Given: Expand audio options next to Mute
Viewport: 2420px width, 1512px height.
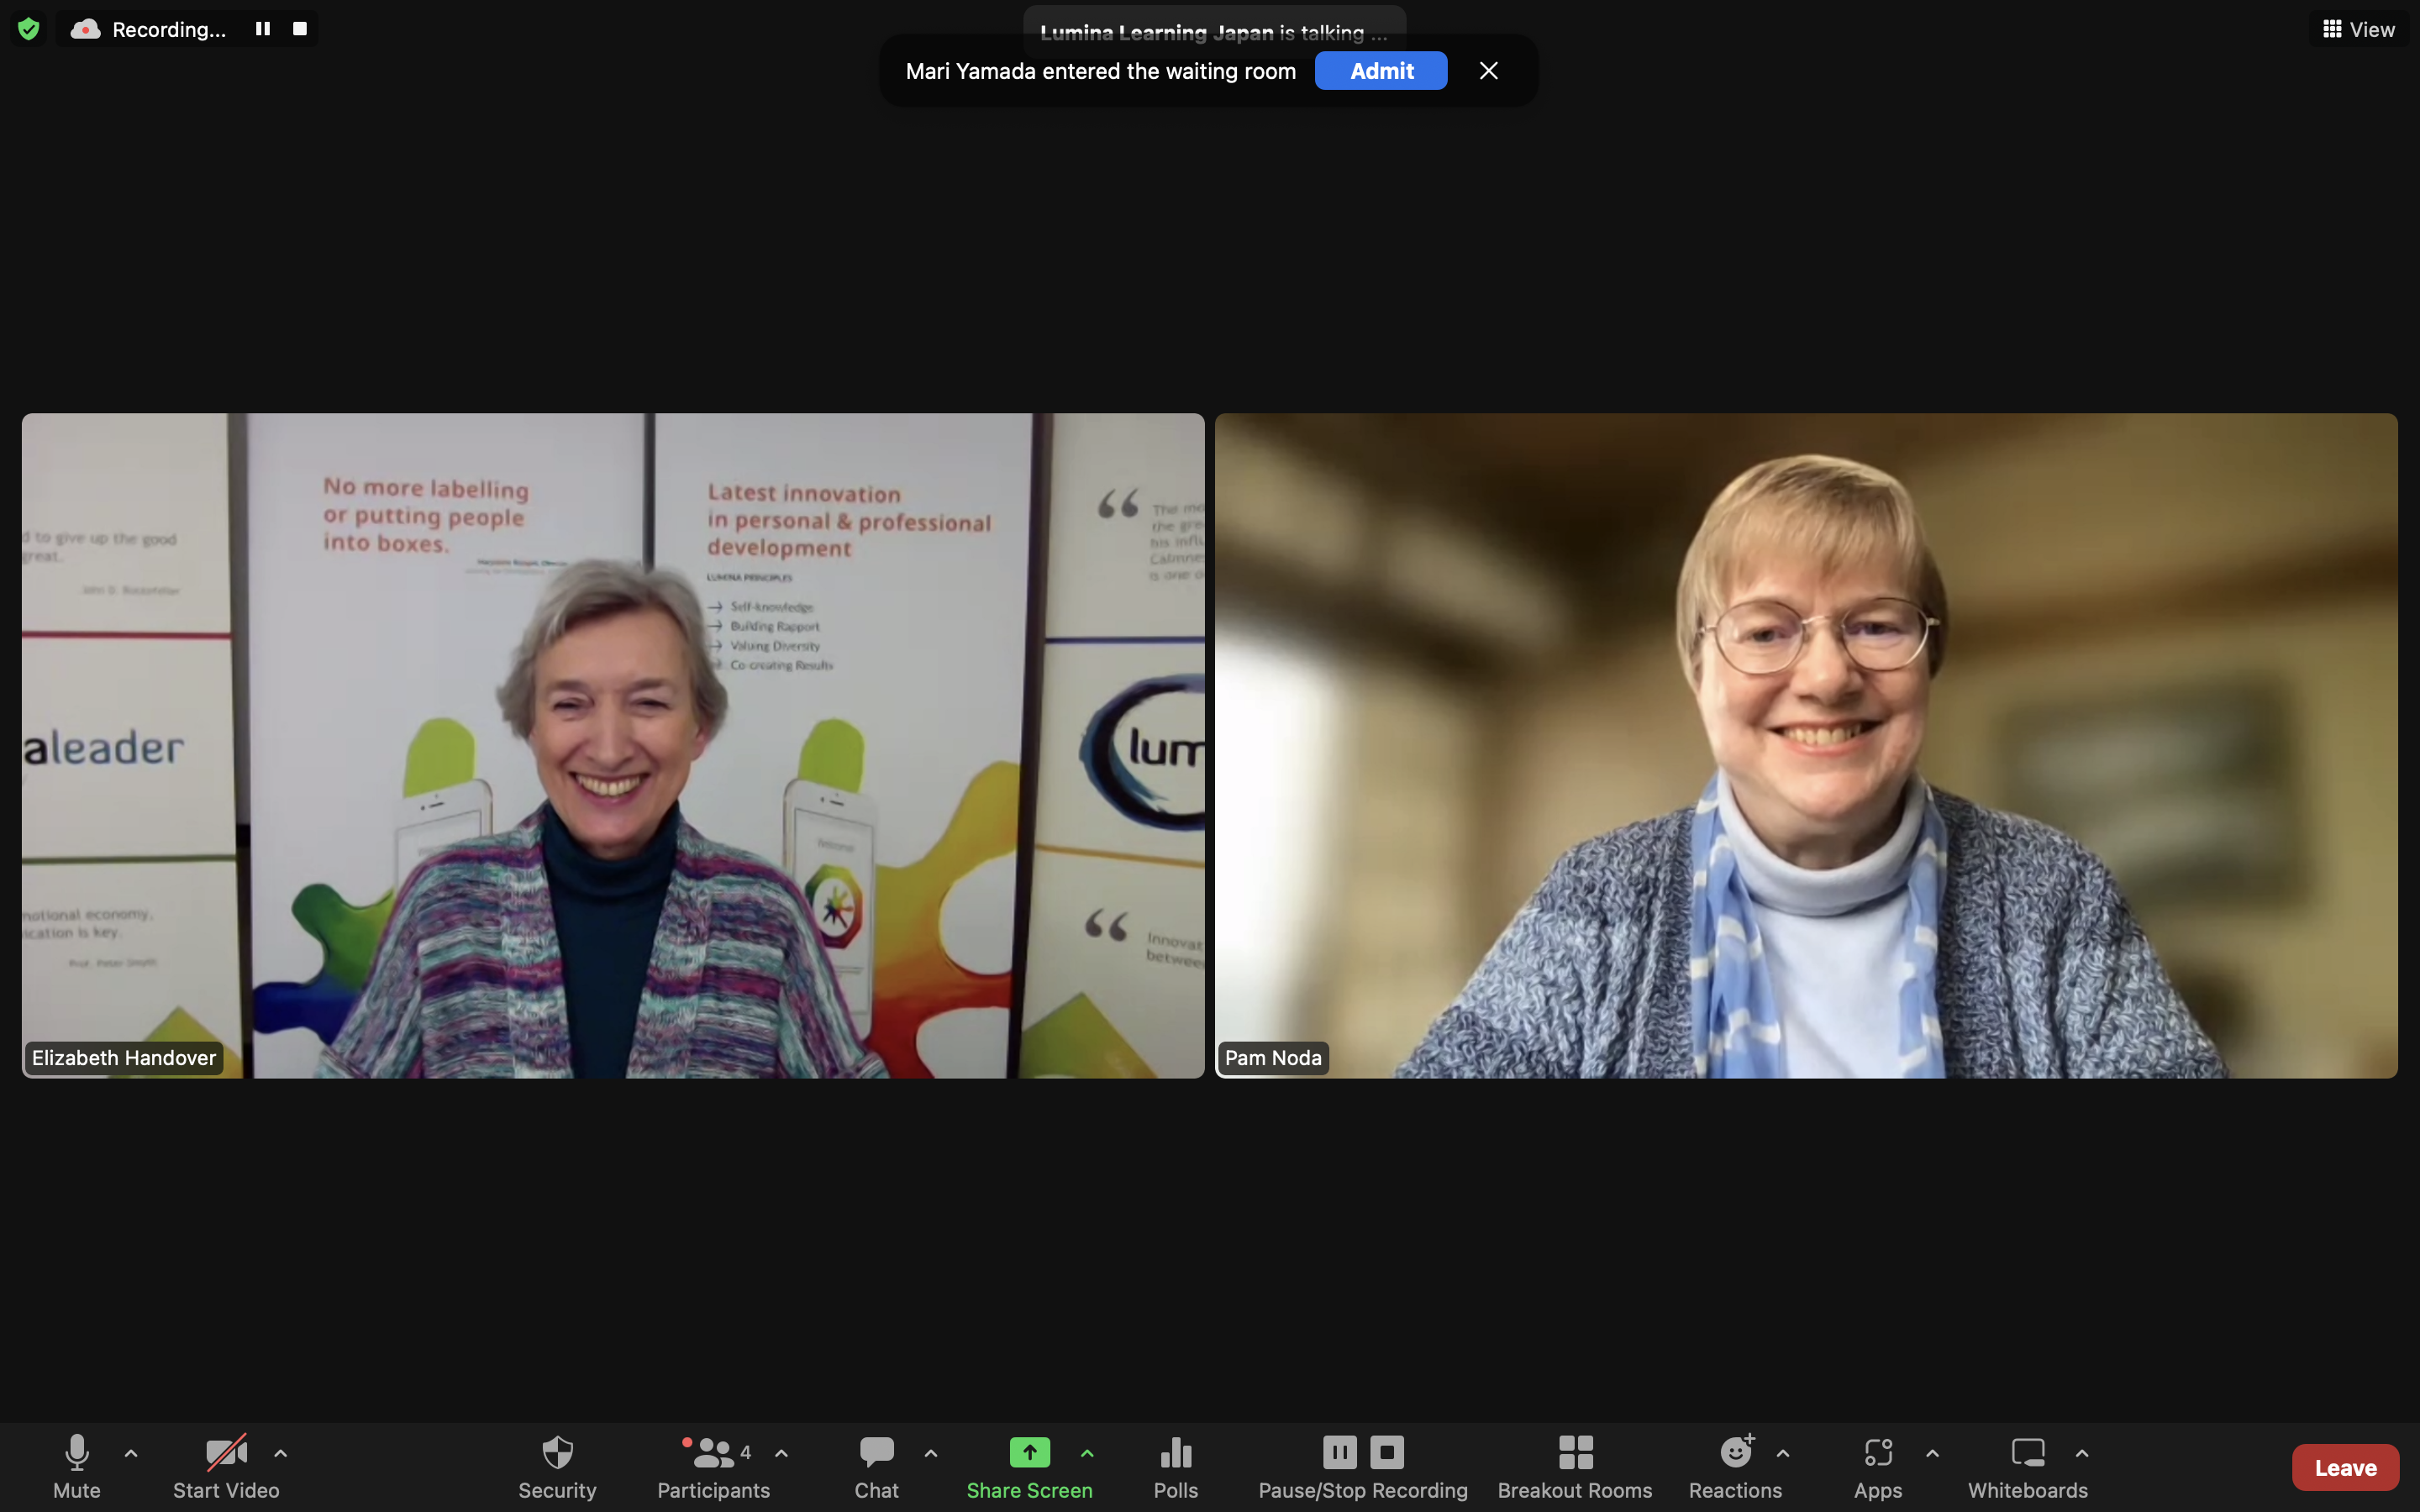Looking at the screenshot, I should pyautogui.click(x=131, y=1453).
